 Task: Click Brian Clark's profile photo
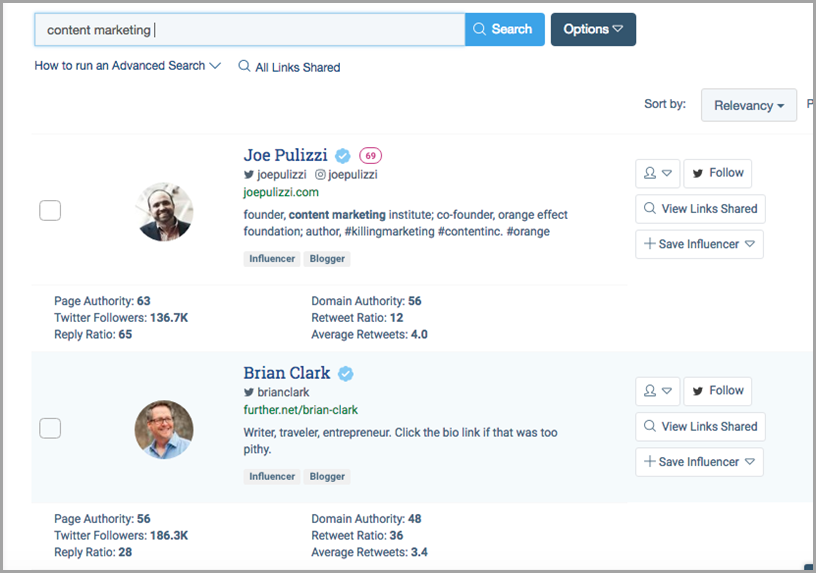(164, 429)
